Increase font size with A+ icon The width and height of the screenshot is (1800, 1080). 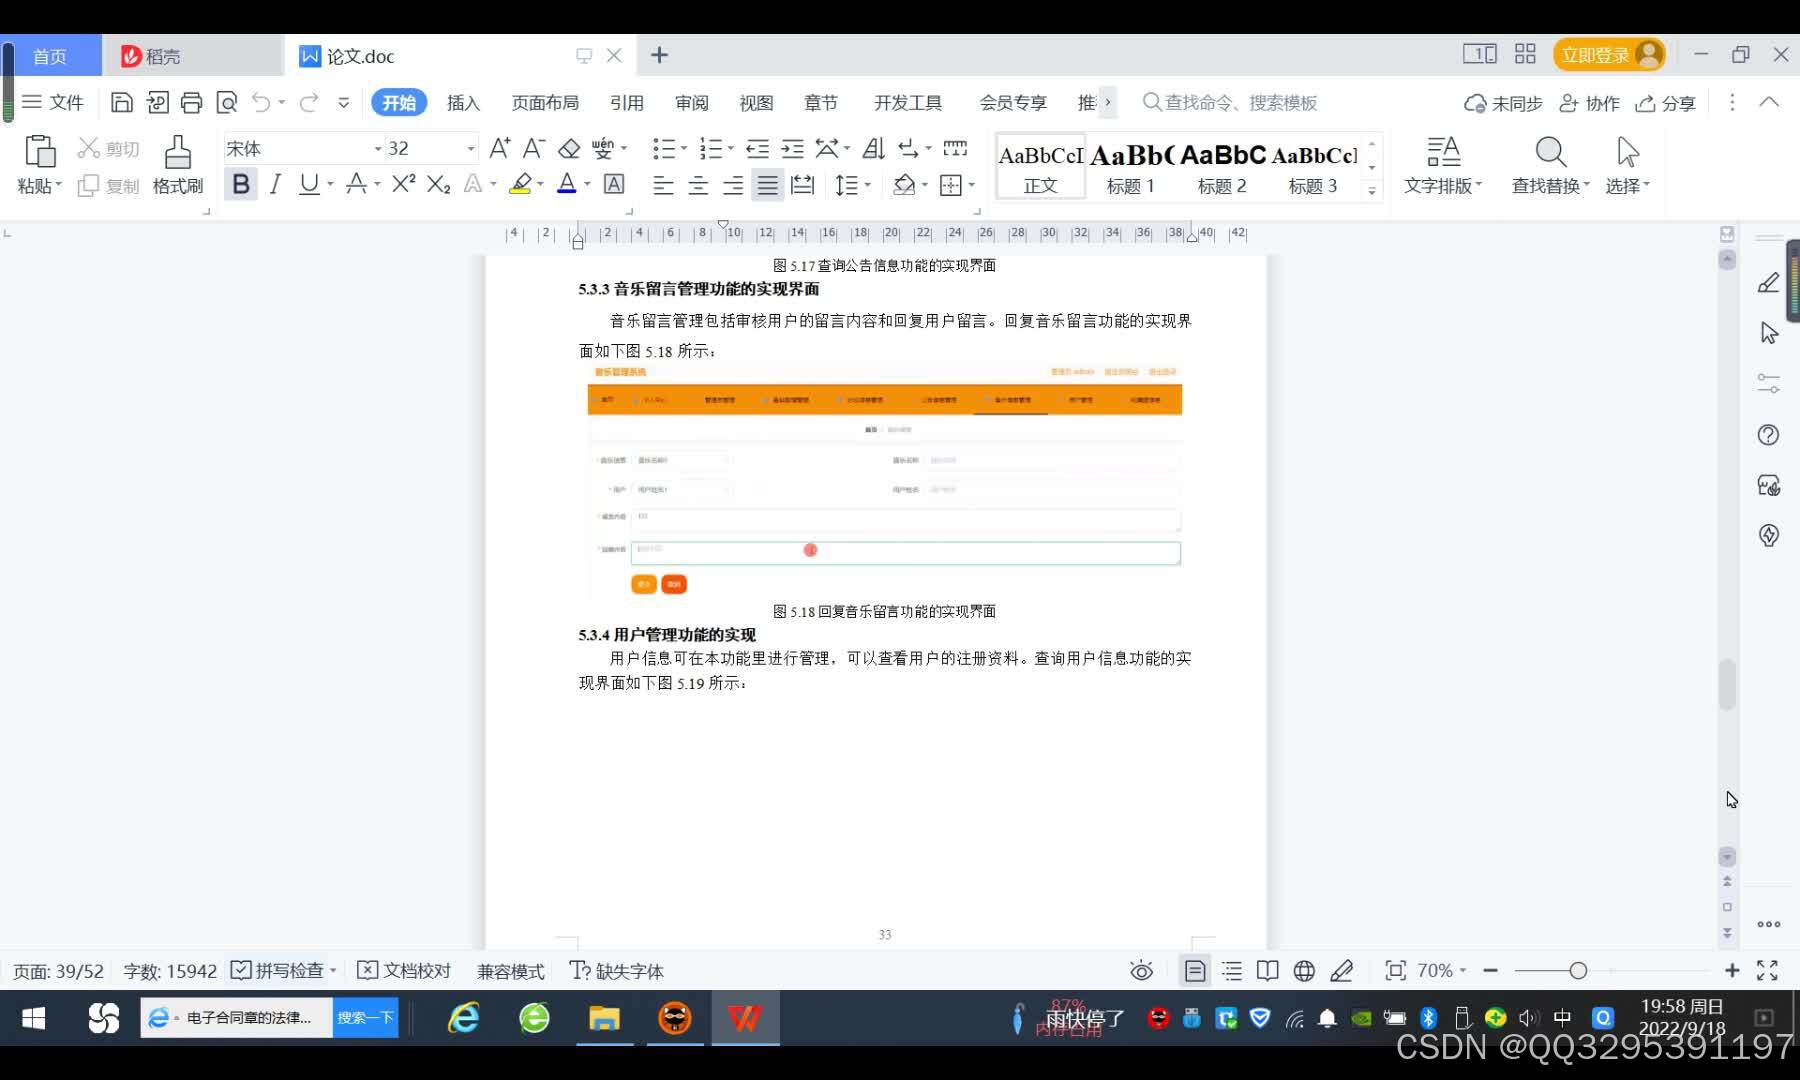(500, 149)
